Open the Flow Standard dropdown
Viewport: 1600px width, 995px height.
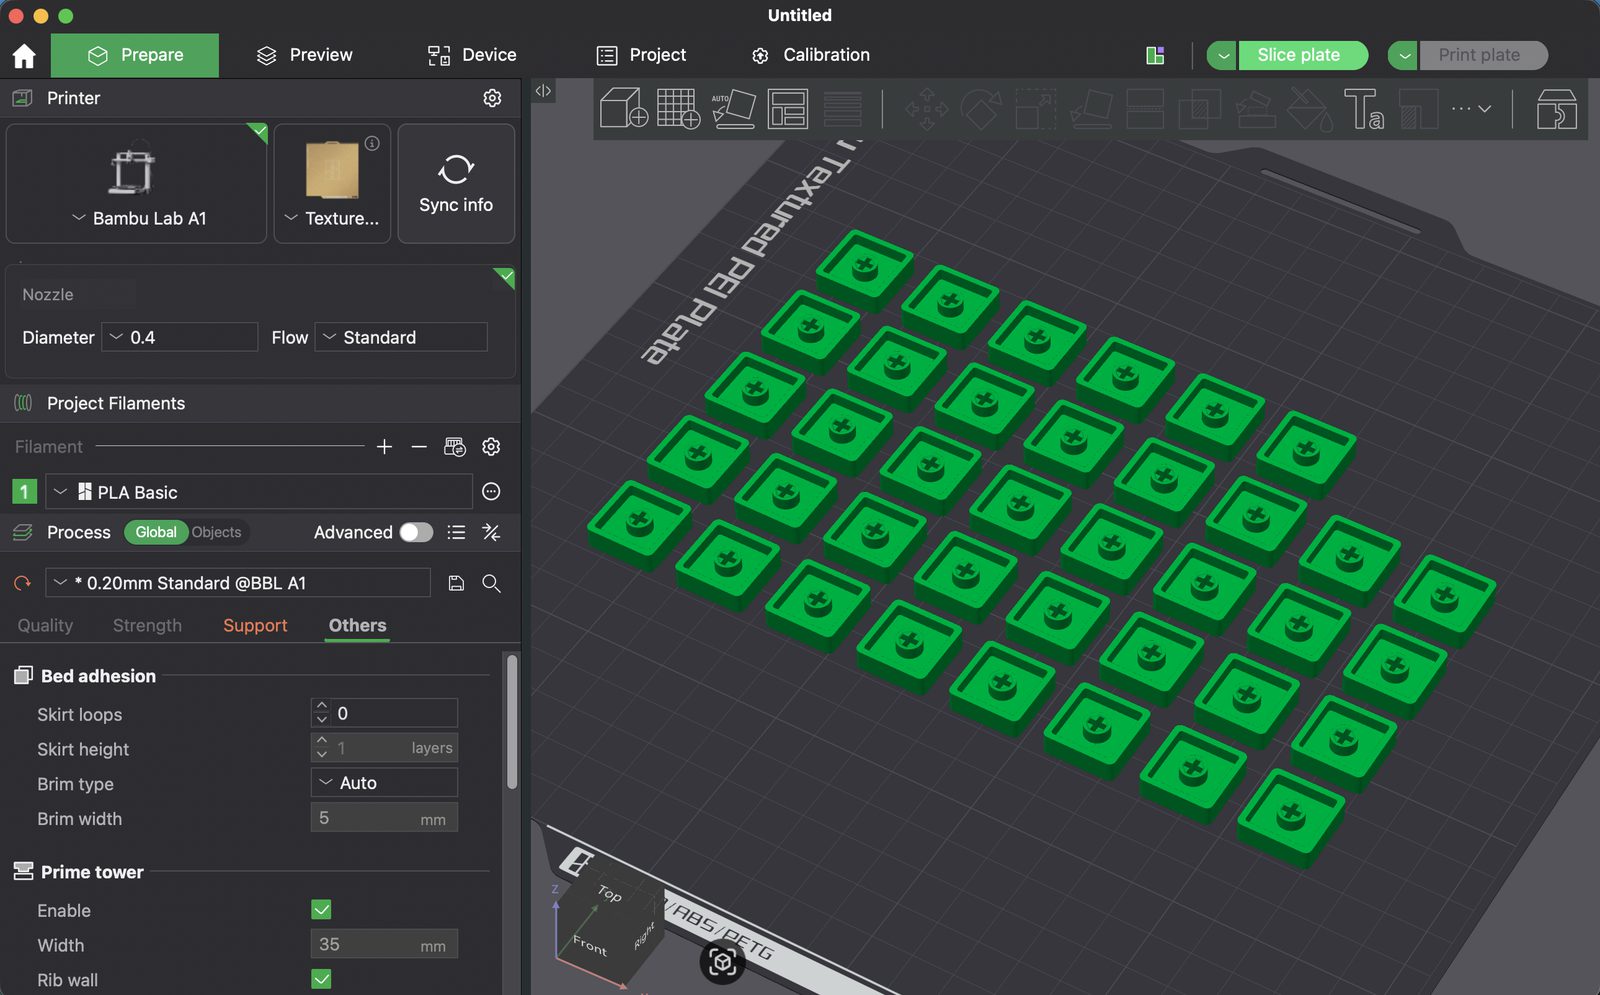(x=401, y=337)
